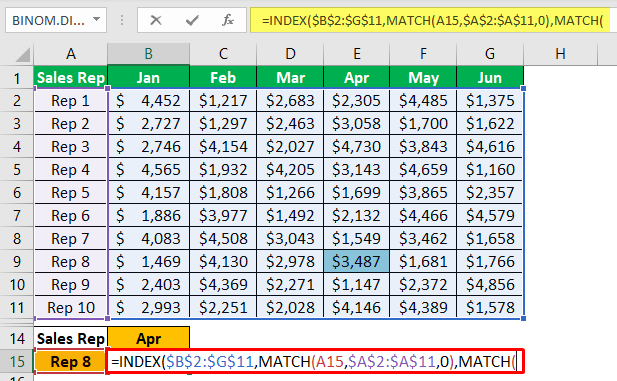
Task: Select column A header
Action: [70, 54]
